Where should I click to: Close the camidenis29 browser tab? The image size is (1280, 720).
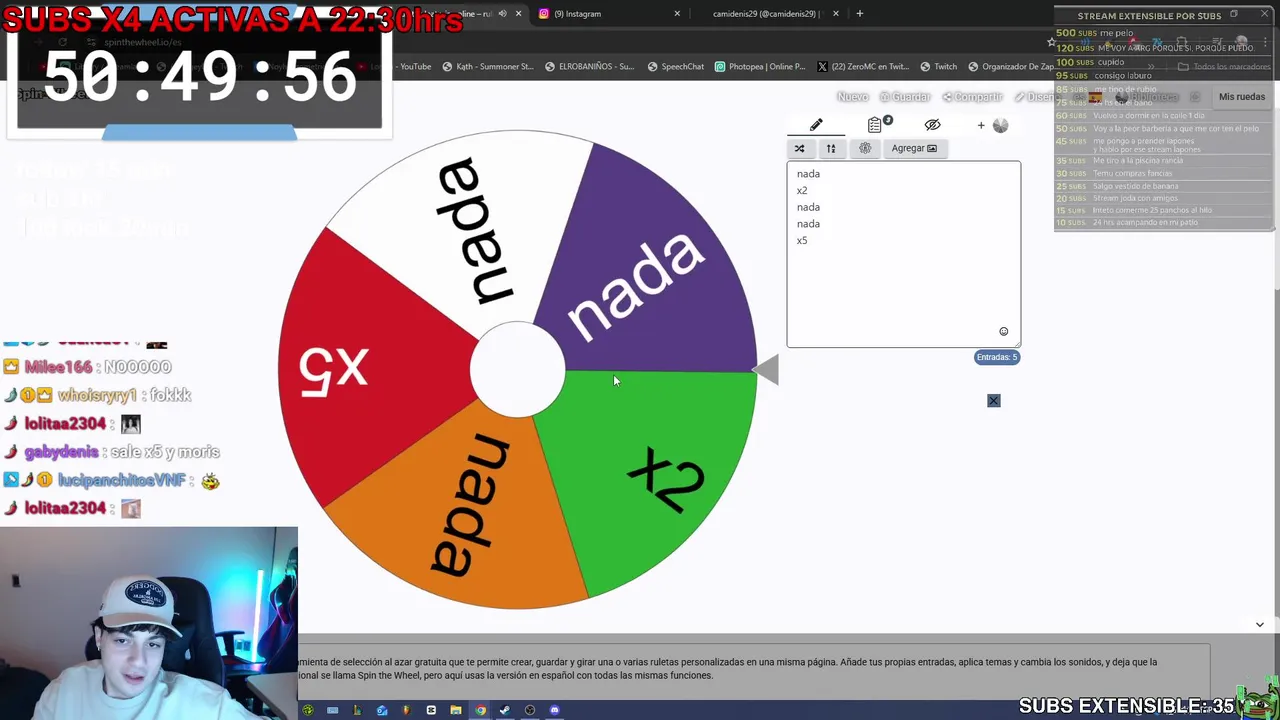coord(836,14)
